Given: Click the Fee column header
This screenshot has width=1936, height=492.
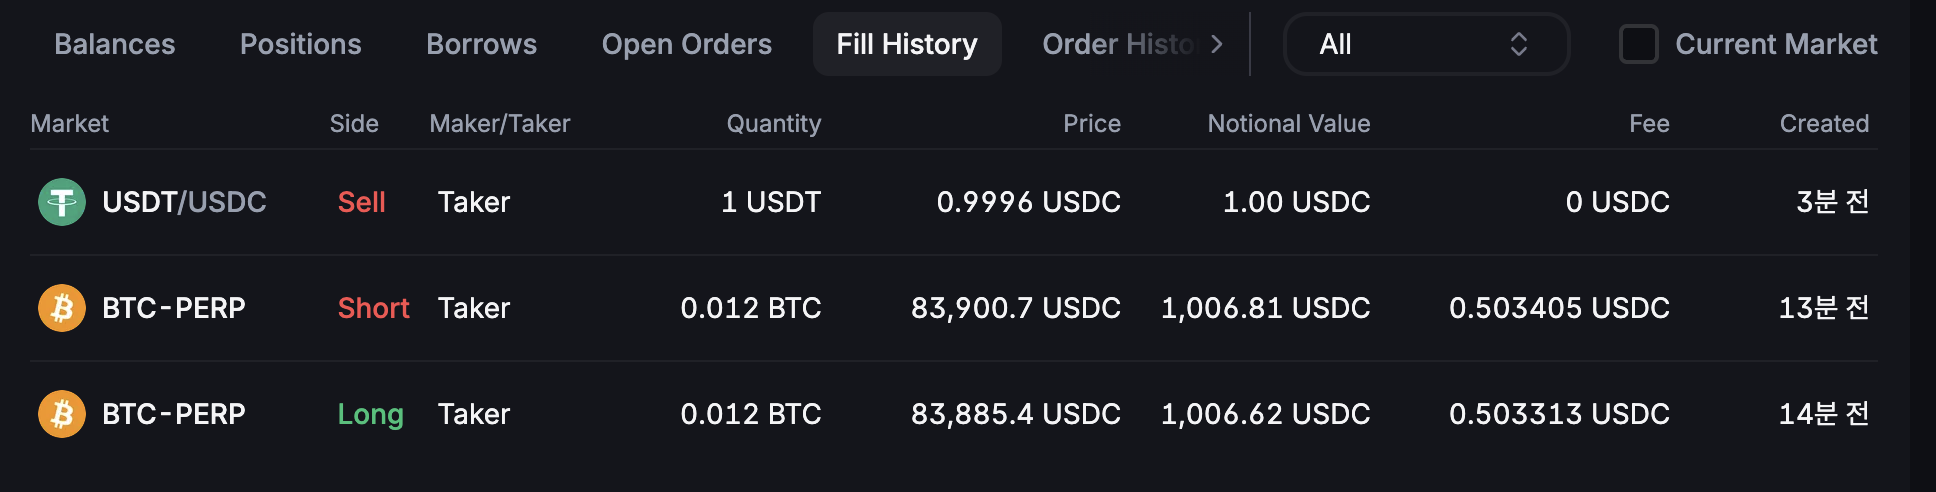Looking at the screenshot, I should [1649, 124].
